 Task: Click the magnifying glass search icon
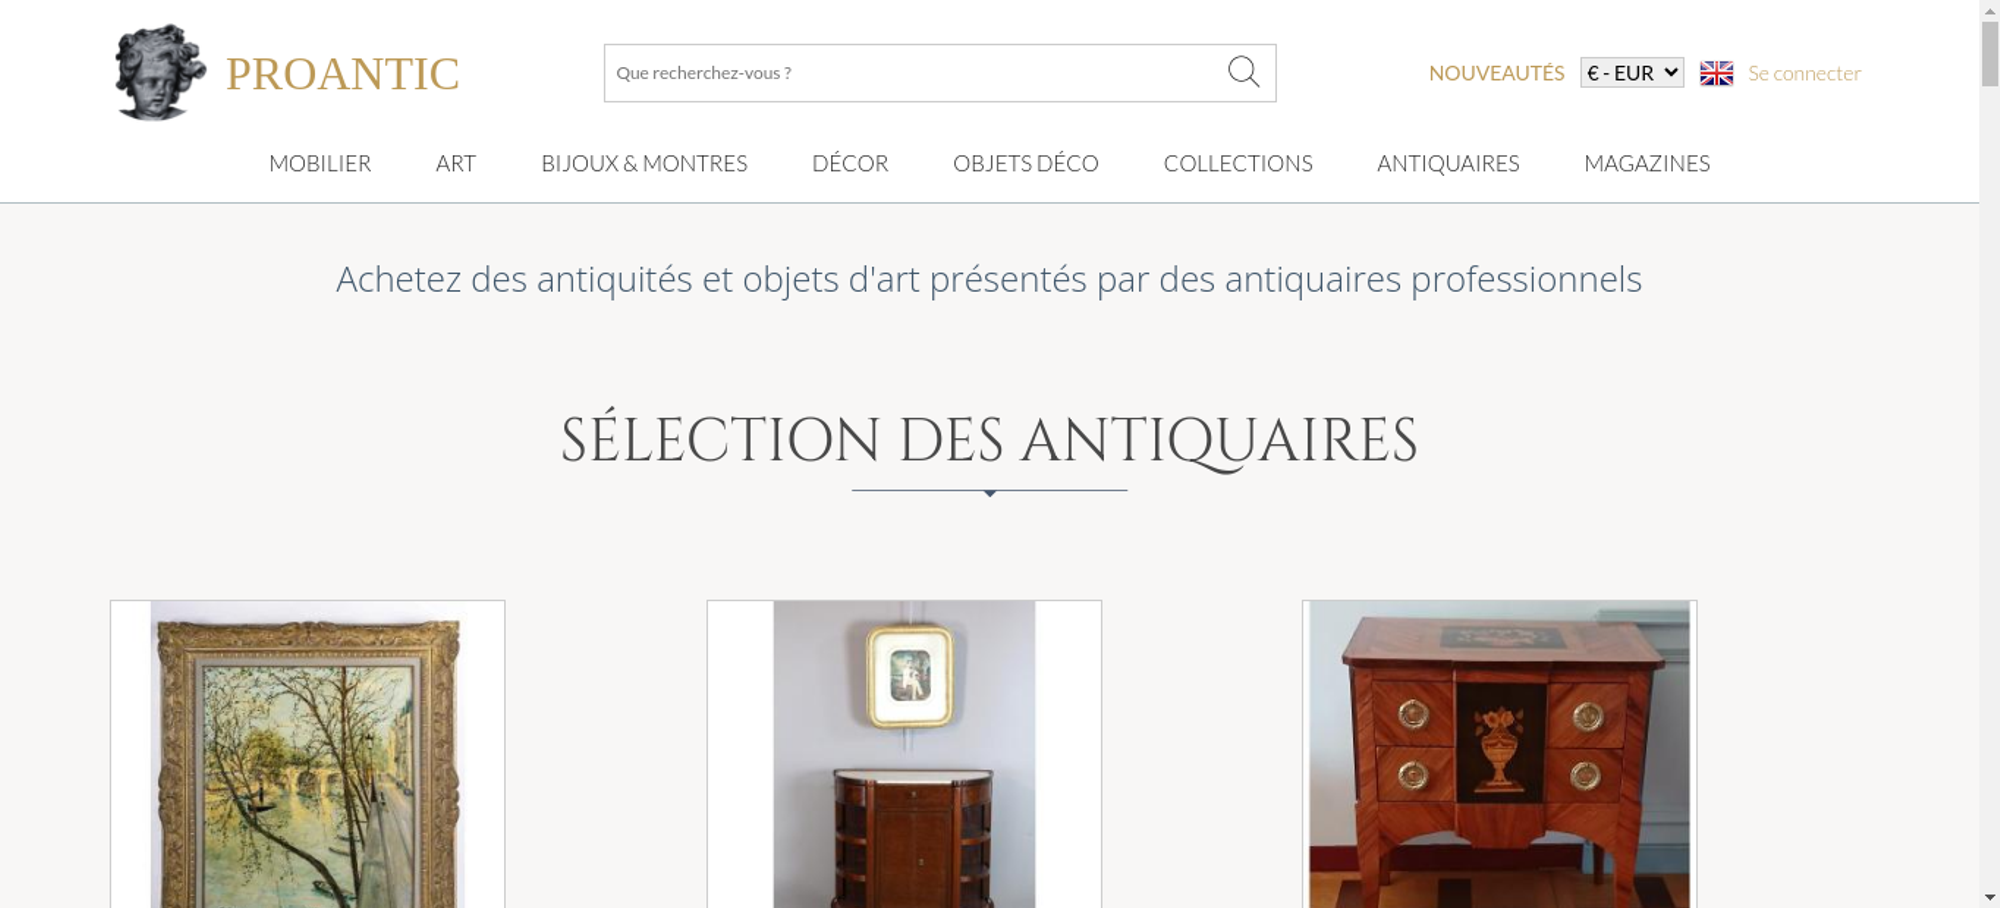coord(1243,72)
